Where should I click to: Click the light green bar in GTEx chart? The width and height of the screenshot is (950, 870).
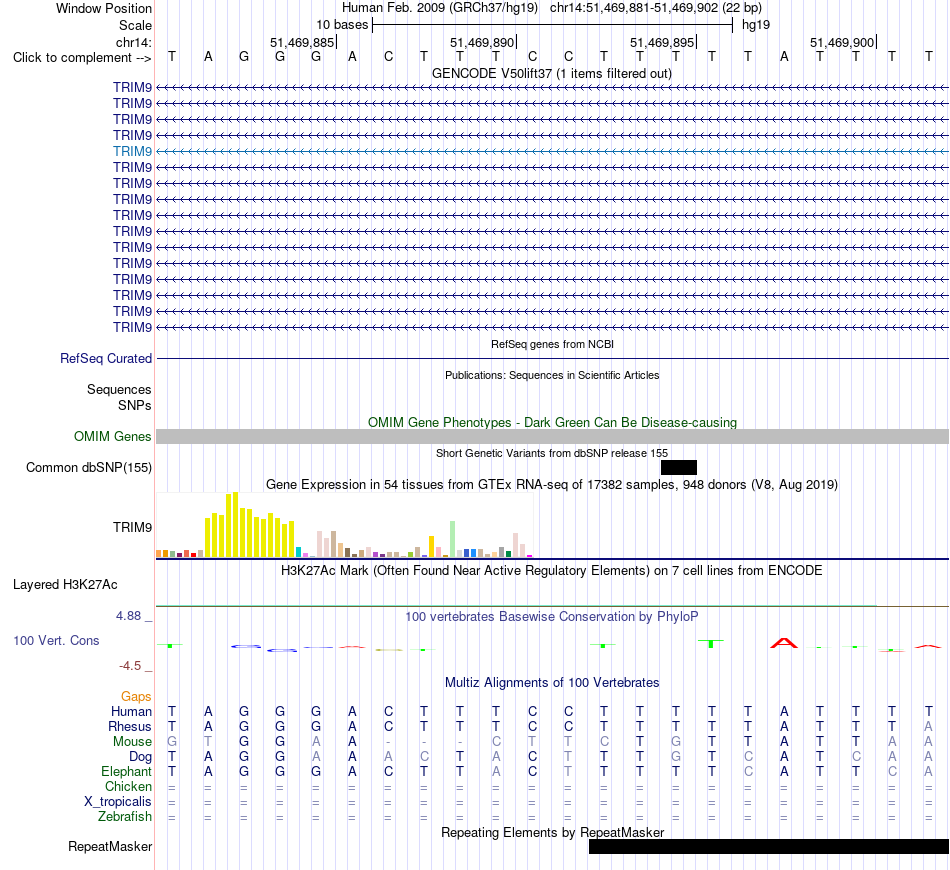(452, 539)
